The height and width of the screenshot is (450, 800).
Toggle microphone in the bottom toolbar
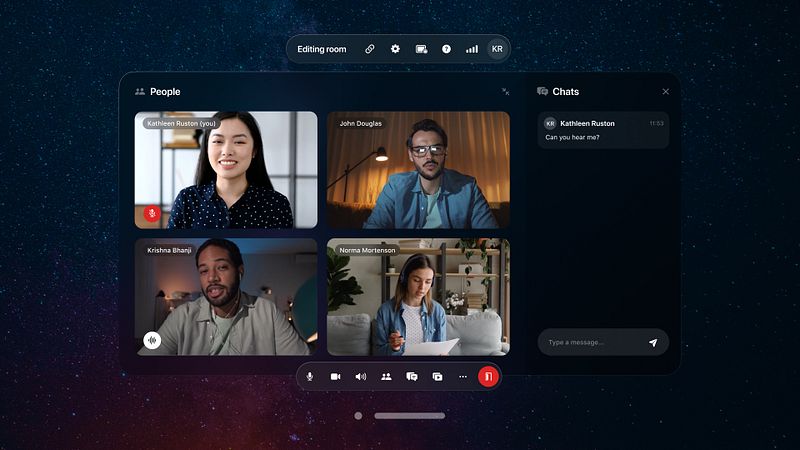(310, 377)
